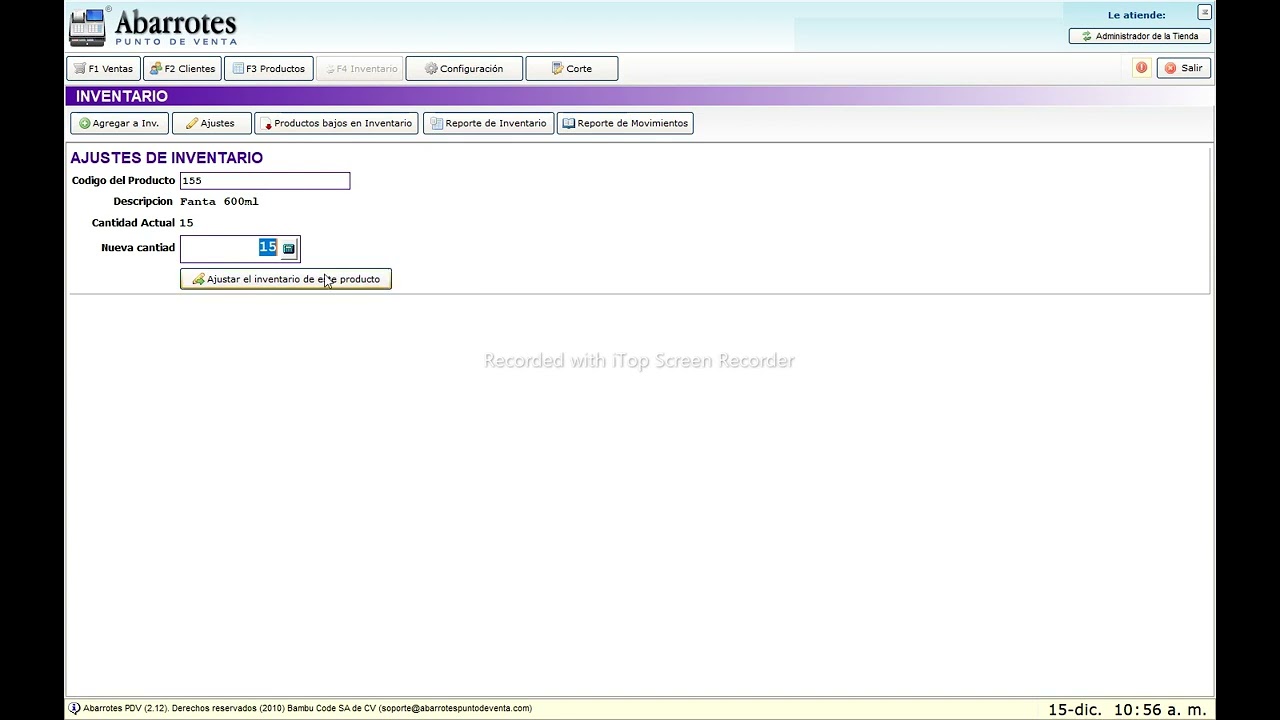Click the Nueva cantidad input field
Image resolution: width=1280 pixels, height=720 pixels.
point(229,248)
